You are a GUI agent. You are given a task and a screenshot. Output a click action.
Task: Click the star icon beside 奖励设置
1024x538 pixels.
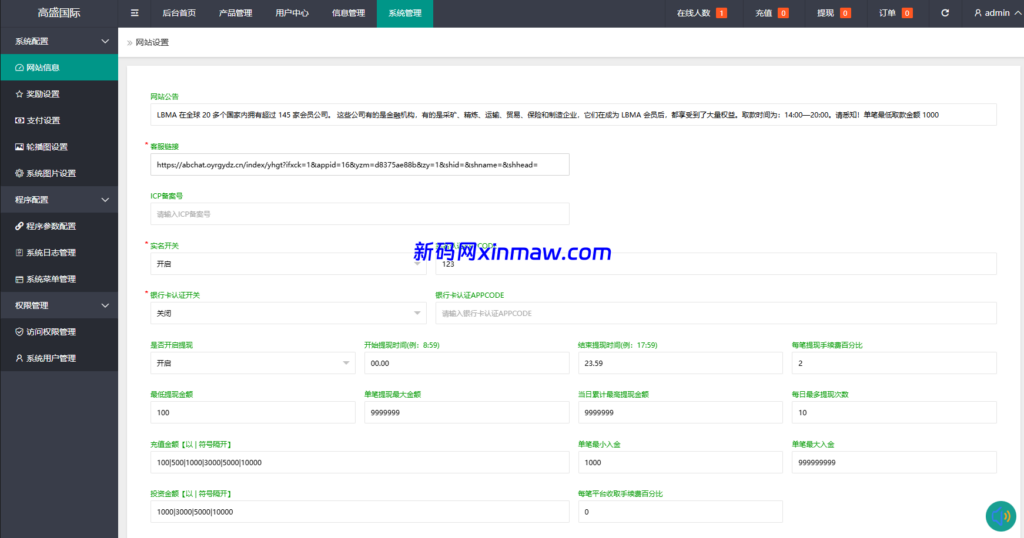pyautogui.click(x=19, y=94)
